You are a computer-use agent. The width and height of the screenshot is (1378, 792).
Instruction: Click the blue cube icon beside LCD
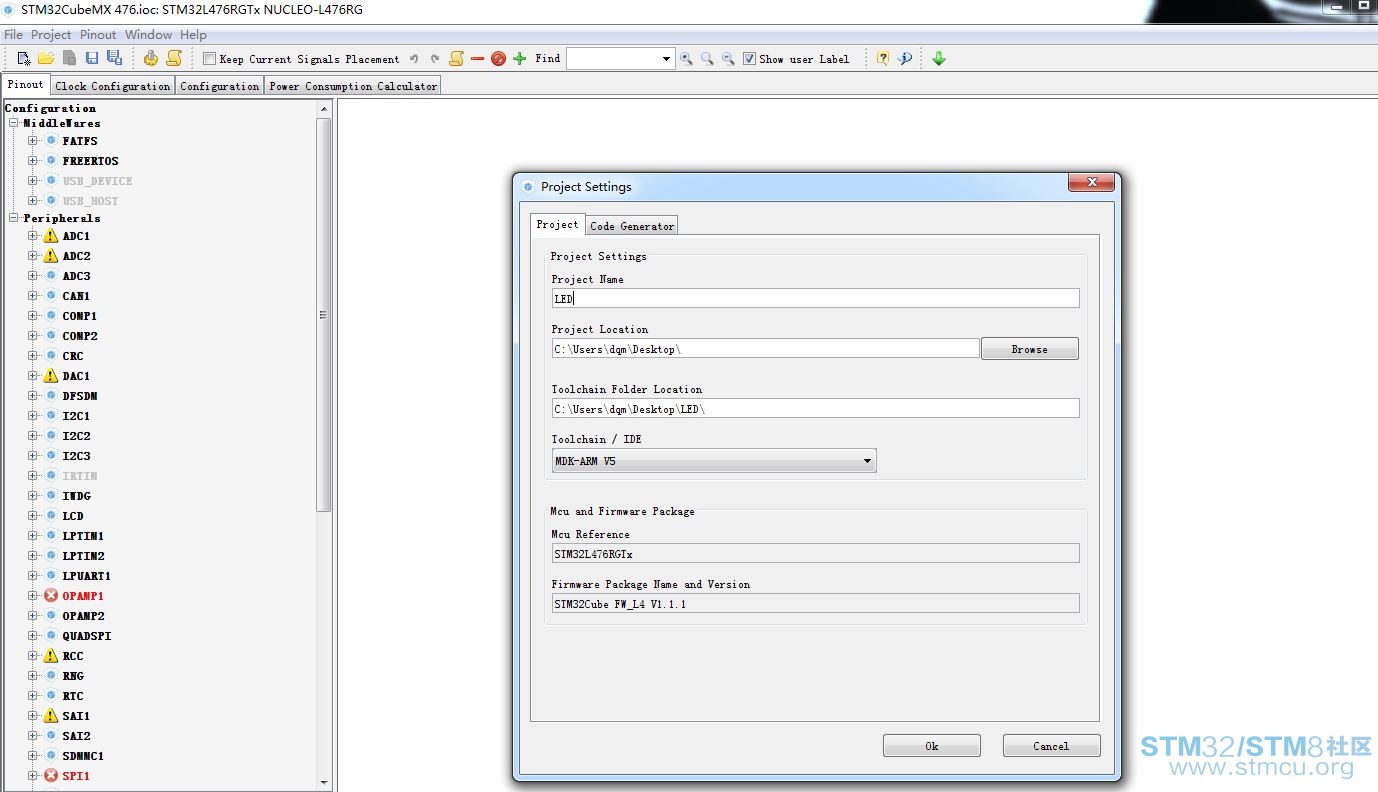pyautogui.click(x=51, y=516)
